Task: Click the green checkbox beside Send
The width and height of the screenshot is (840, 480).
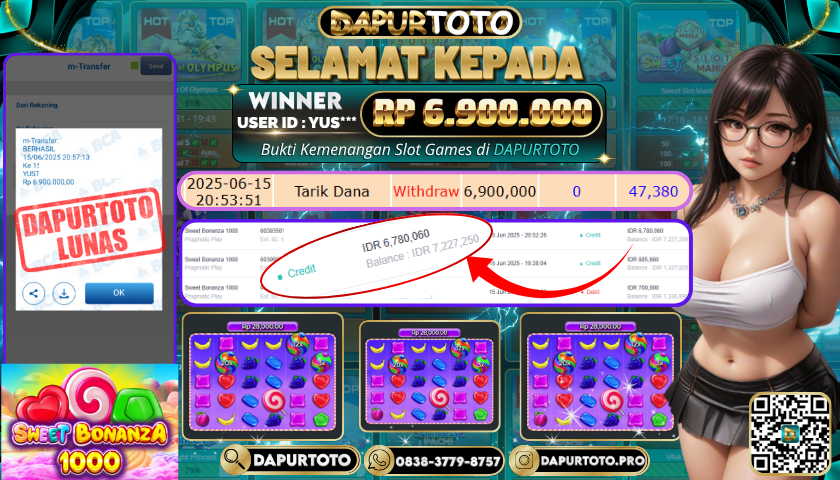Action: coord(134,66)
